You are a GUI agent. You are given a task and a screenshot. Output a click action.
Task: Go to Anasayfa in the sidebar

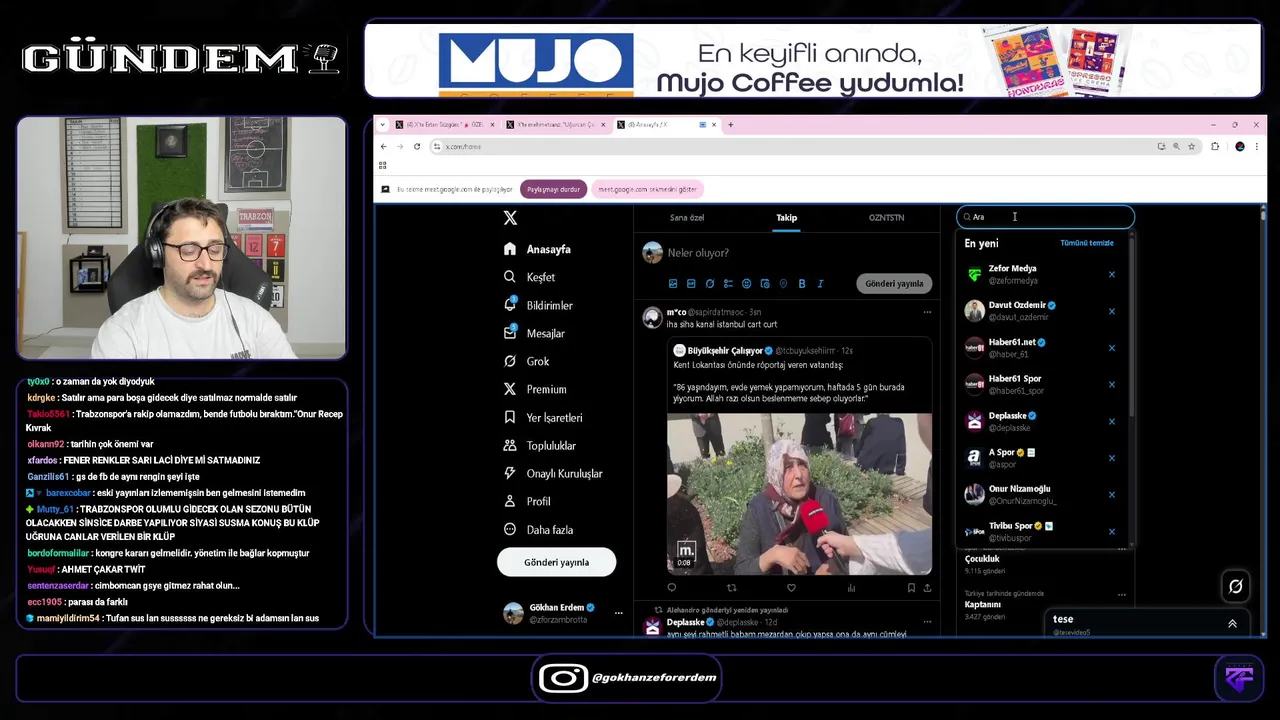click(537, 249)
